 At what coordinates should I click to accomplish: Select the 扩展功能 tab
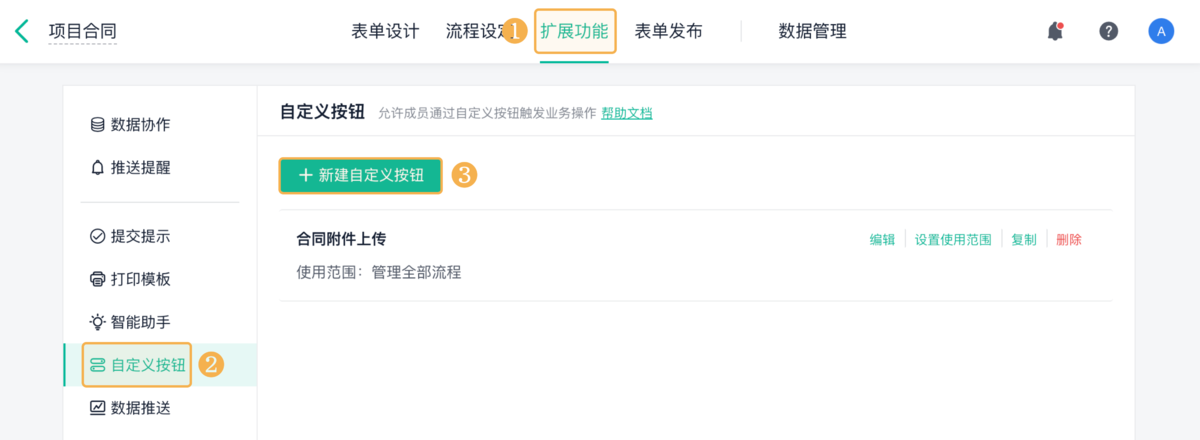click(574, 31)
